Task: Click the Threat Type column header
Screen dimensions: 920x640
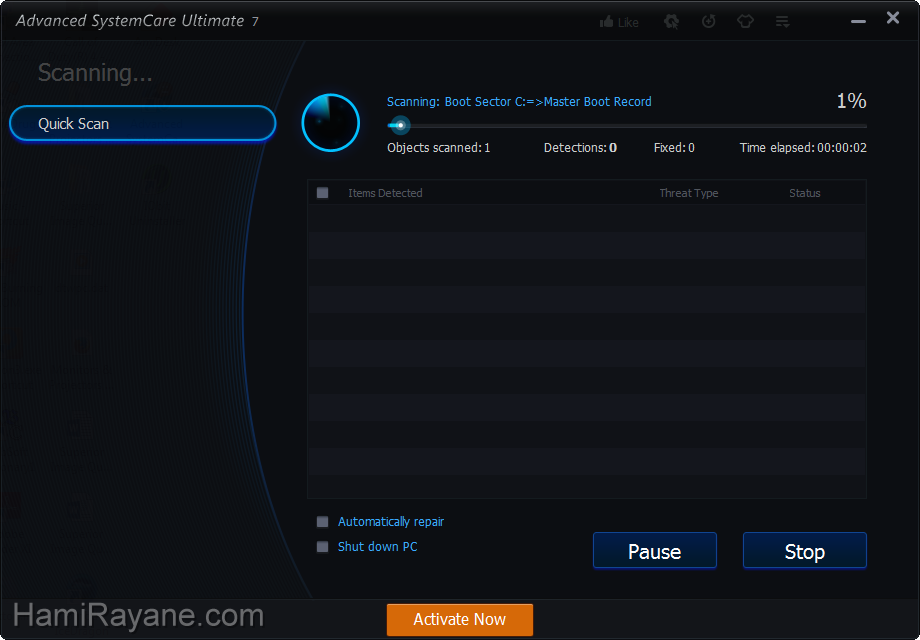Action: click(x=689, y=193)
